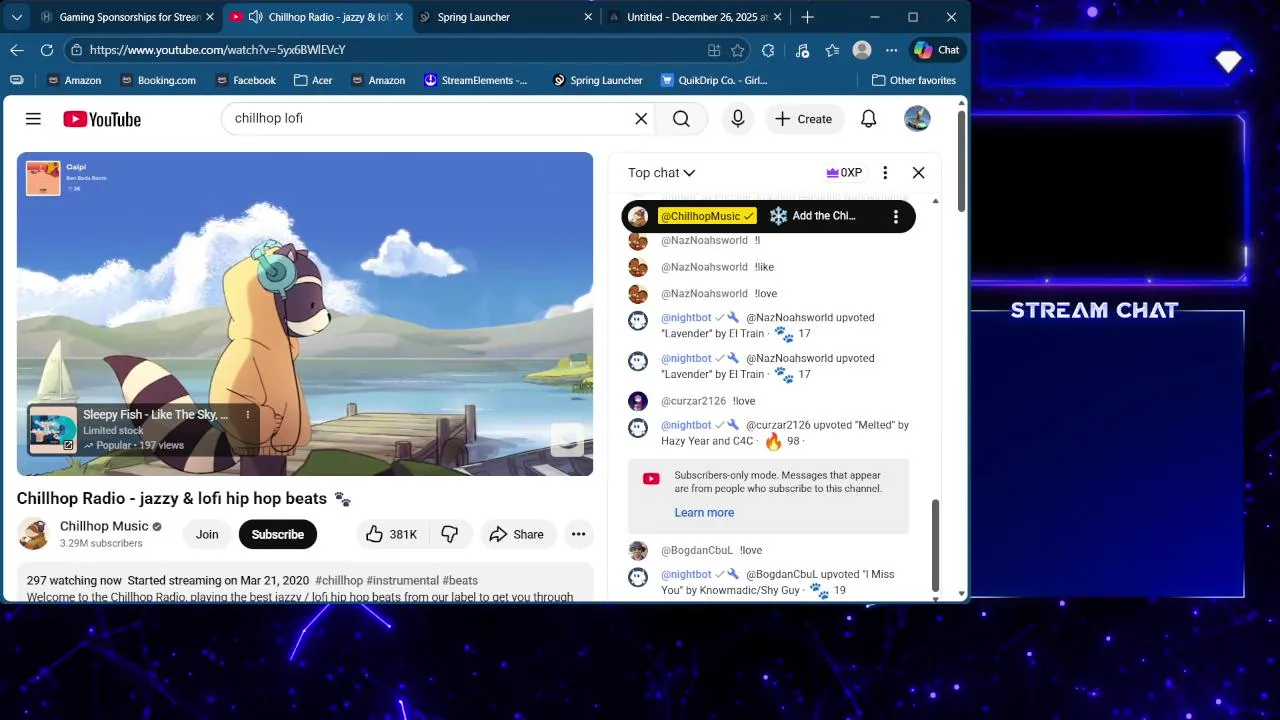View site information icon in address bar

pyautogui.click(x=77, y=50)
